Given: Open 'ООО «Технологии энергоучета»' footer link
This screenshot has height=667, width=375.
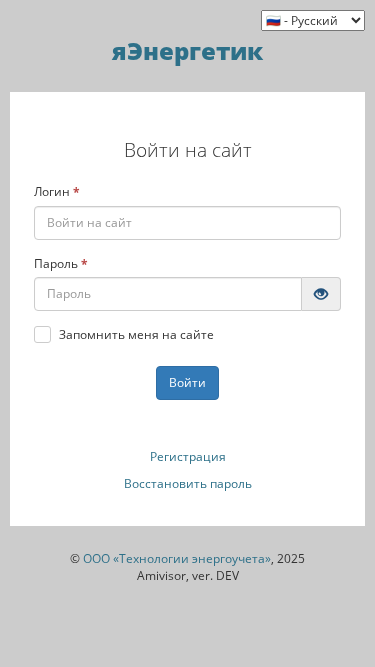Looking at the screenshot, I should click(177, 559).
